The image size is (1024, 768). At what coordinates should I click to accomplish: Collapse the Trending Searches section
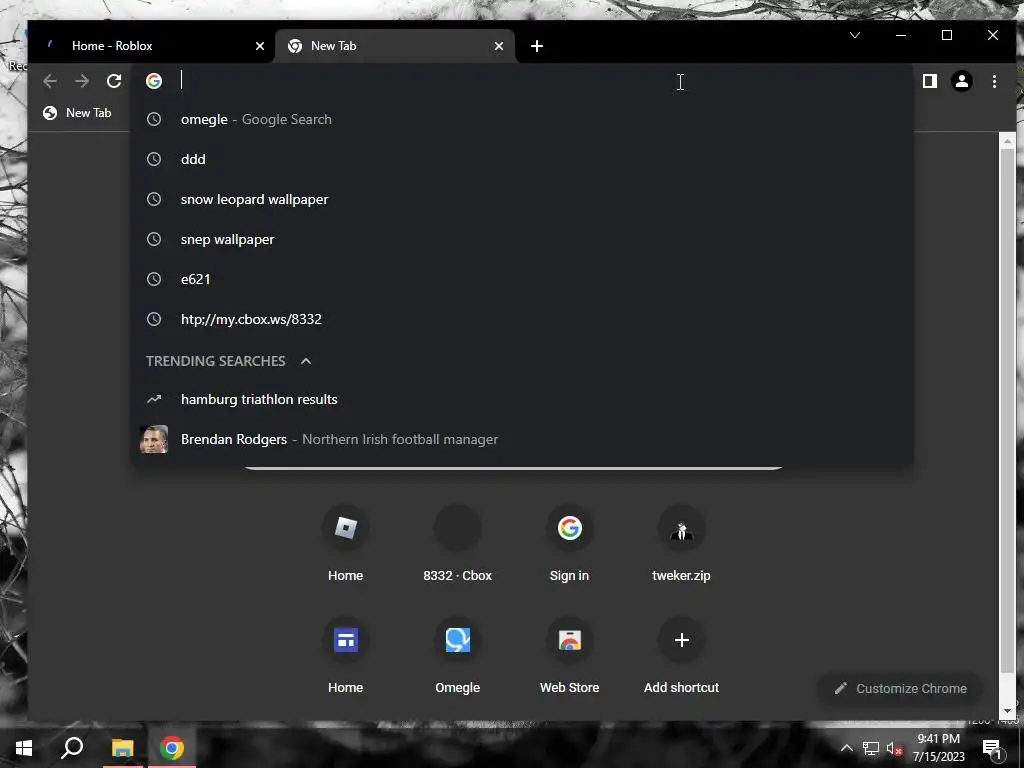[306, 361]
